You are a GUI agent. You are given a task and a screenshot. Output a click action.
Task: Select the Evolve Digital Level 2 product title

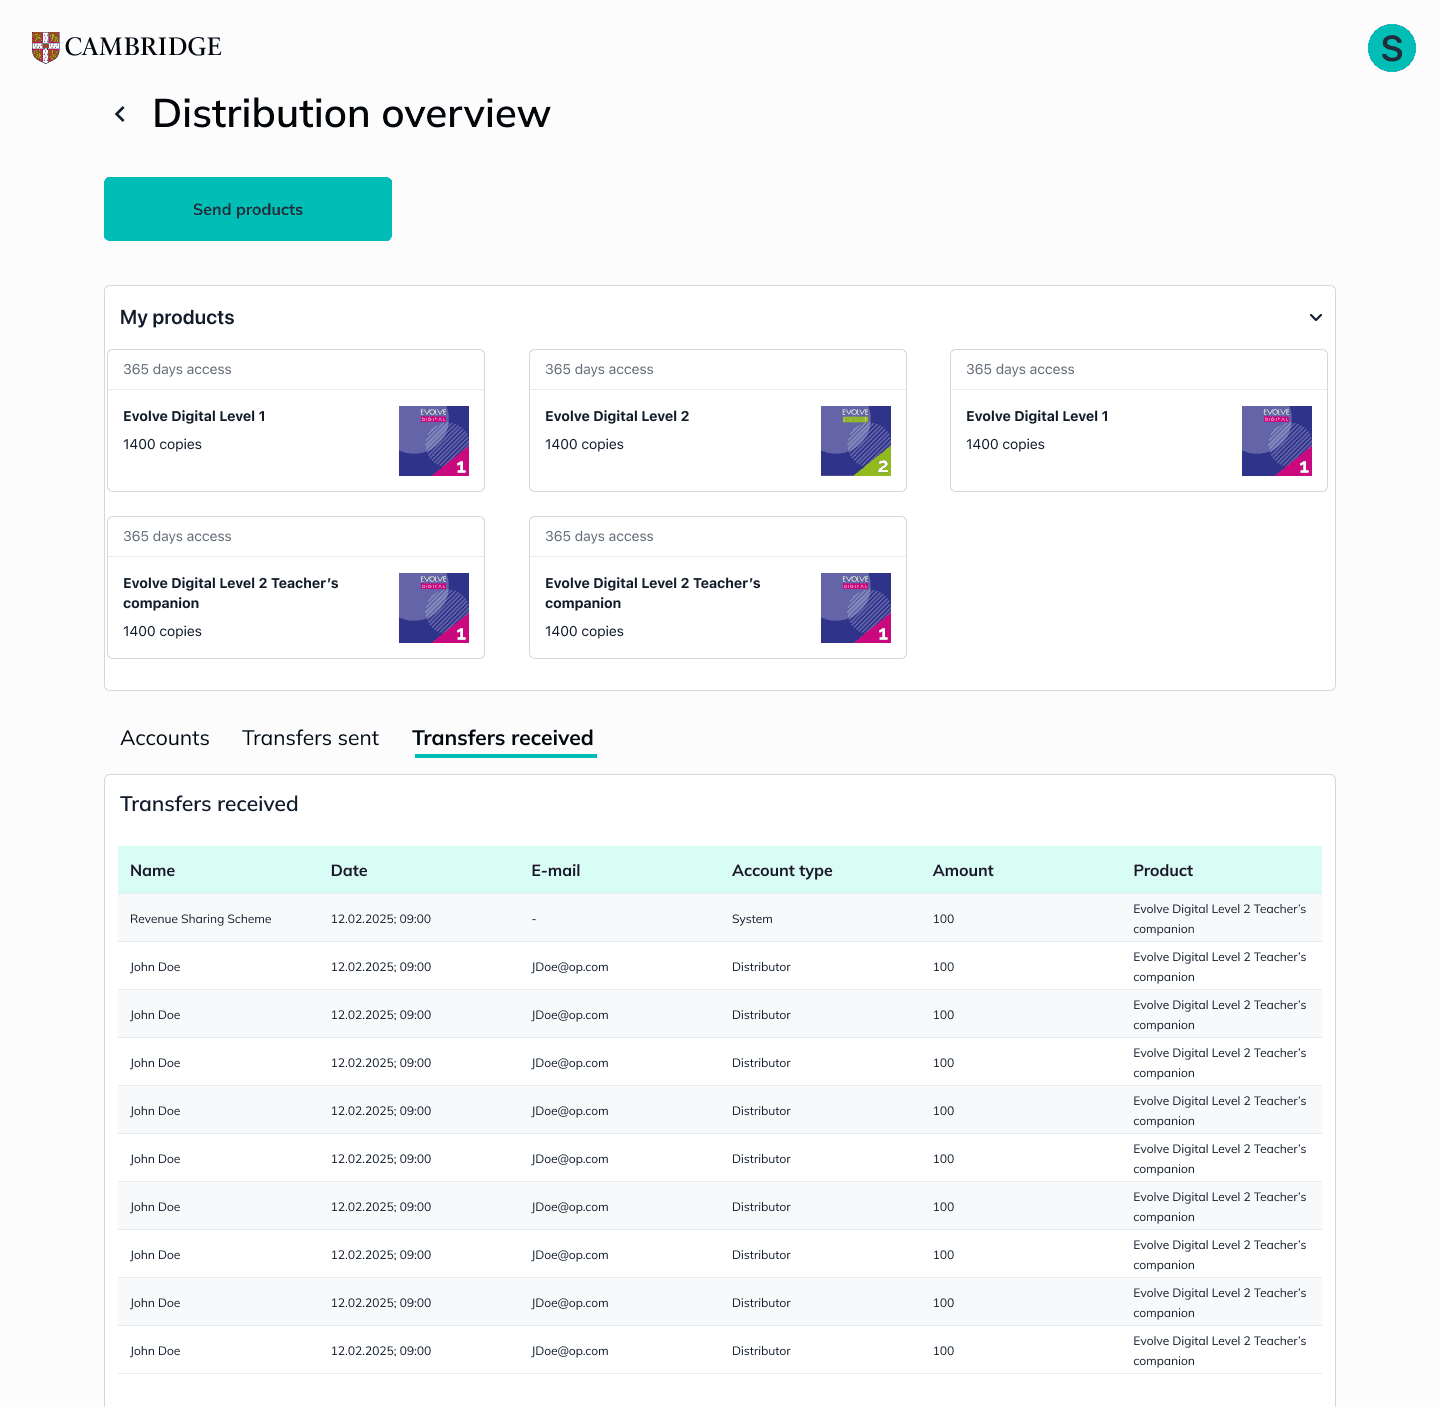(x=617, y=416)
